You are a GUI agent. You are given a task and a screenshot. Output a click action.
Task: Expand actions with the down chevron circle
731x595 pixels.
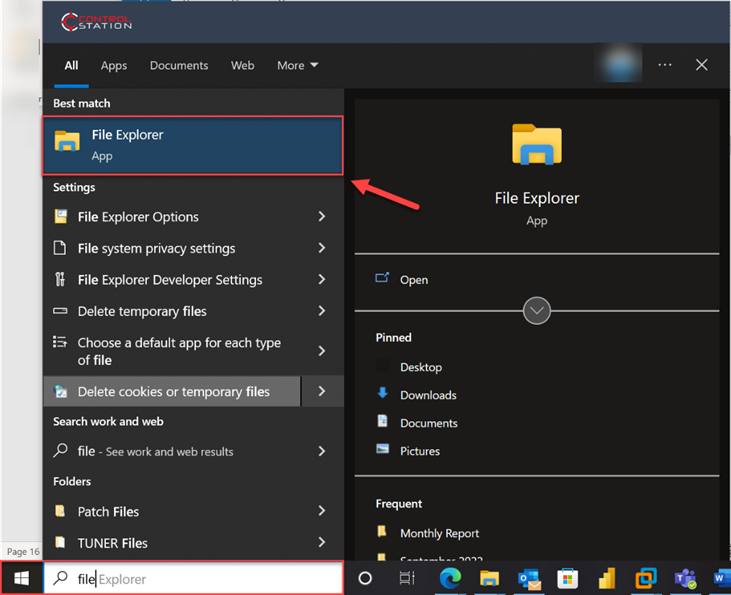coord(537,311)
